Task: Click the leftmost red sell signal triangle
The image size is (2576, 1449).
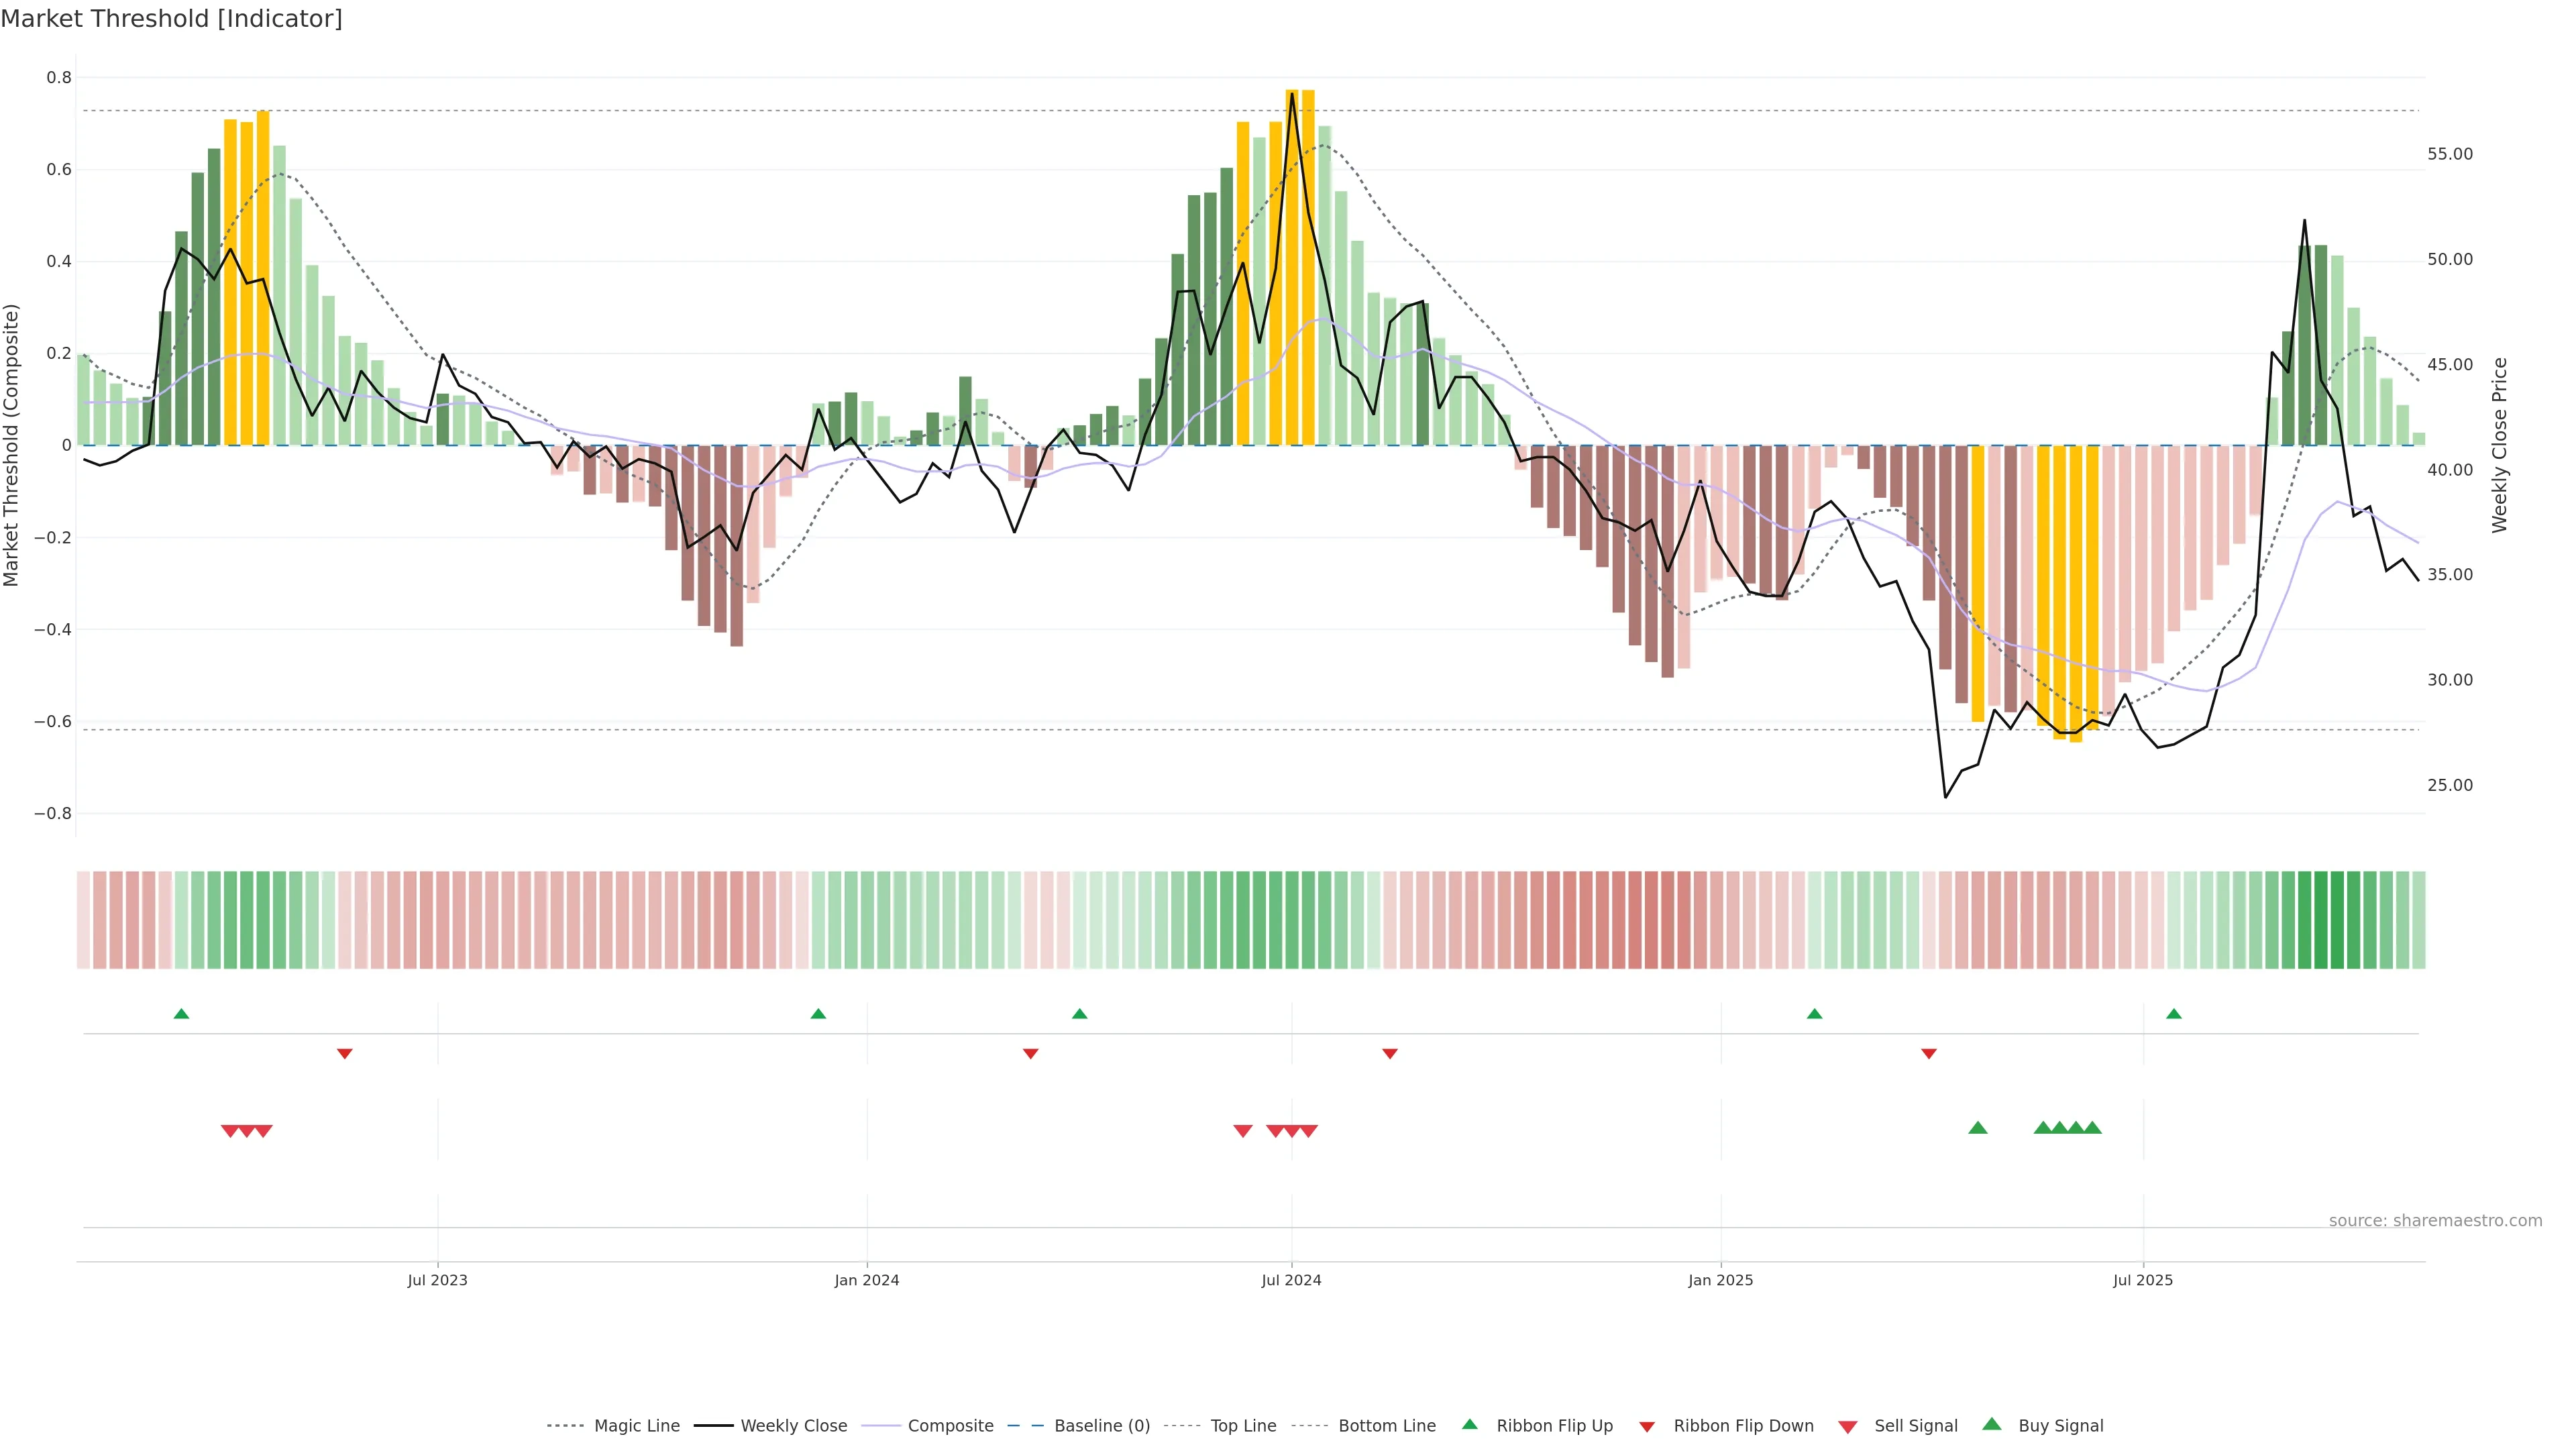Action: tap(230, 1131)
